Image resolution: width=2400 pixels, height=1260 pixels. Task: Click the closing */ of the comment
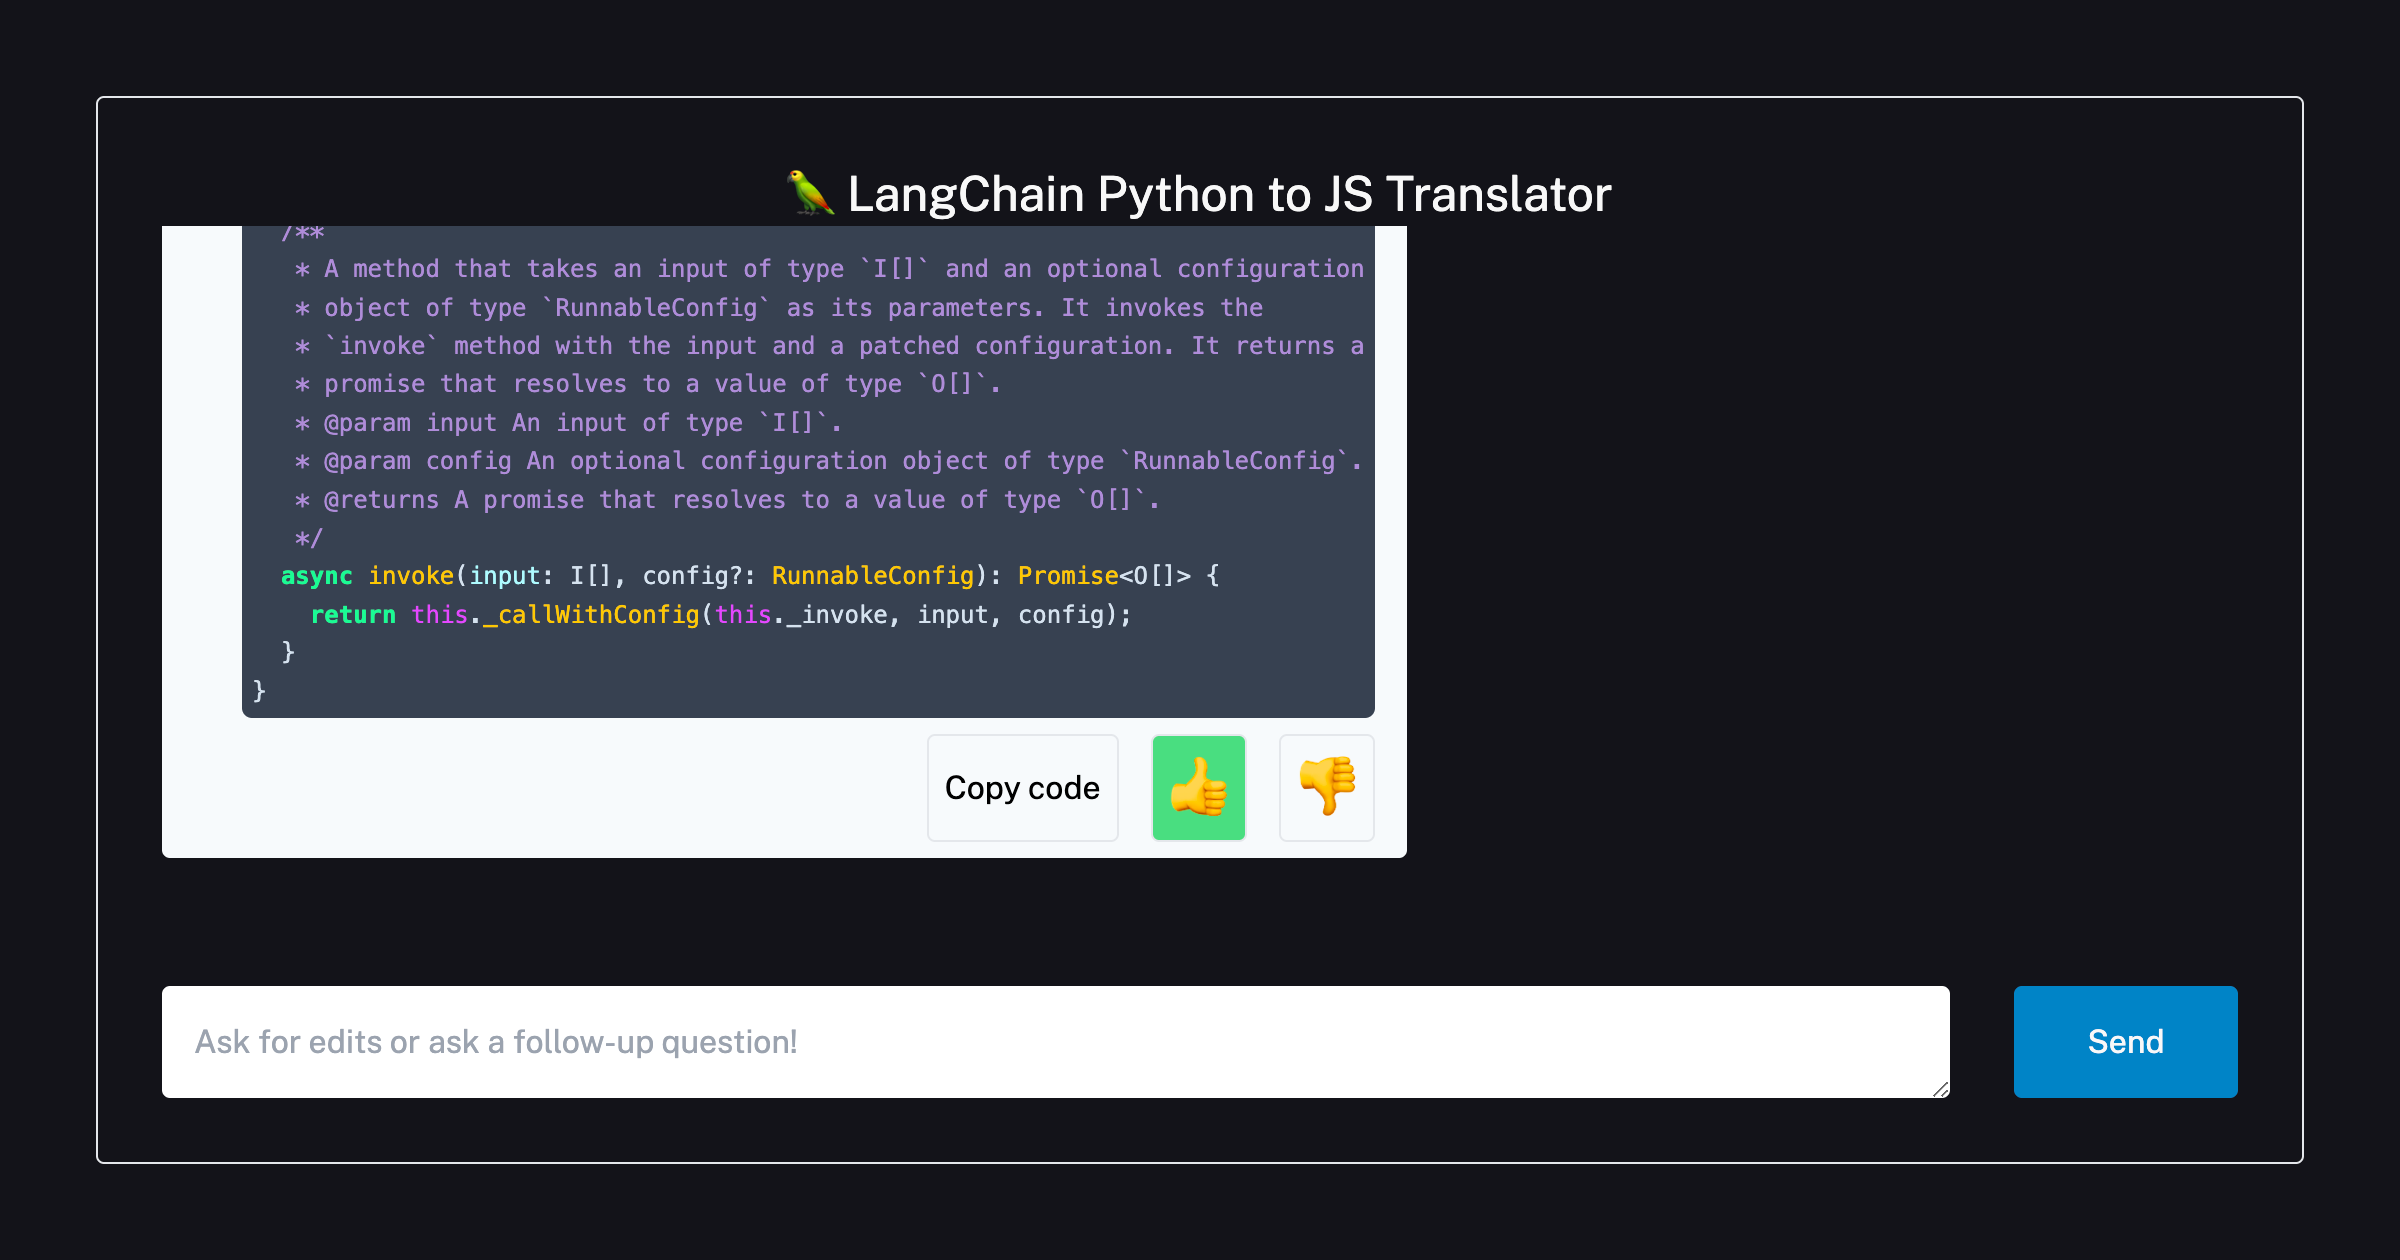coord(308,538)
